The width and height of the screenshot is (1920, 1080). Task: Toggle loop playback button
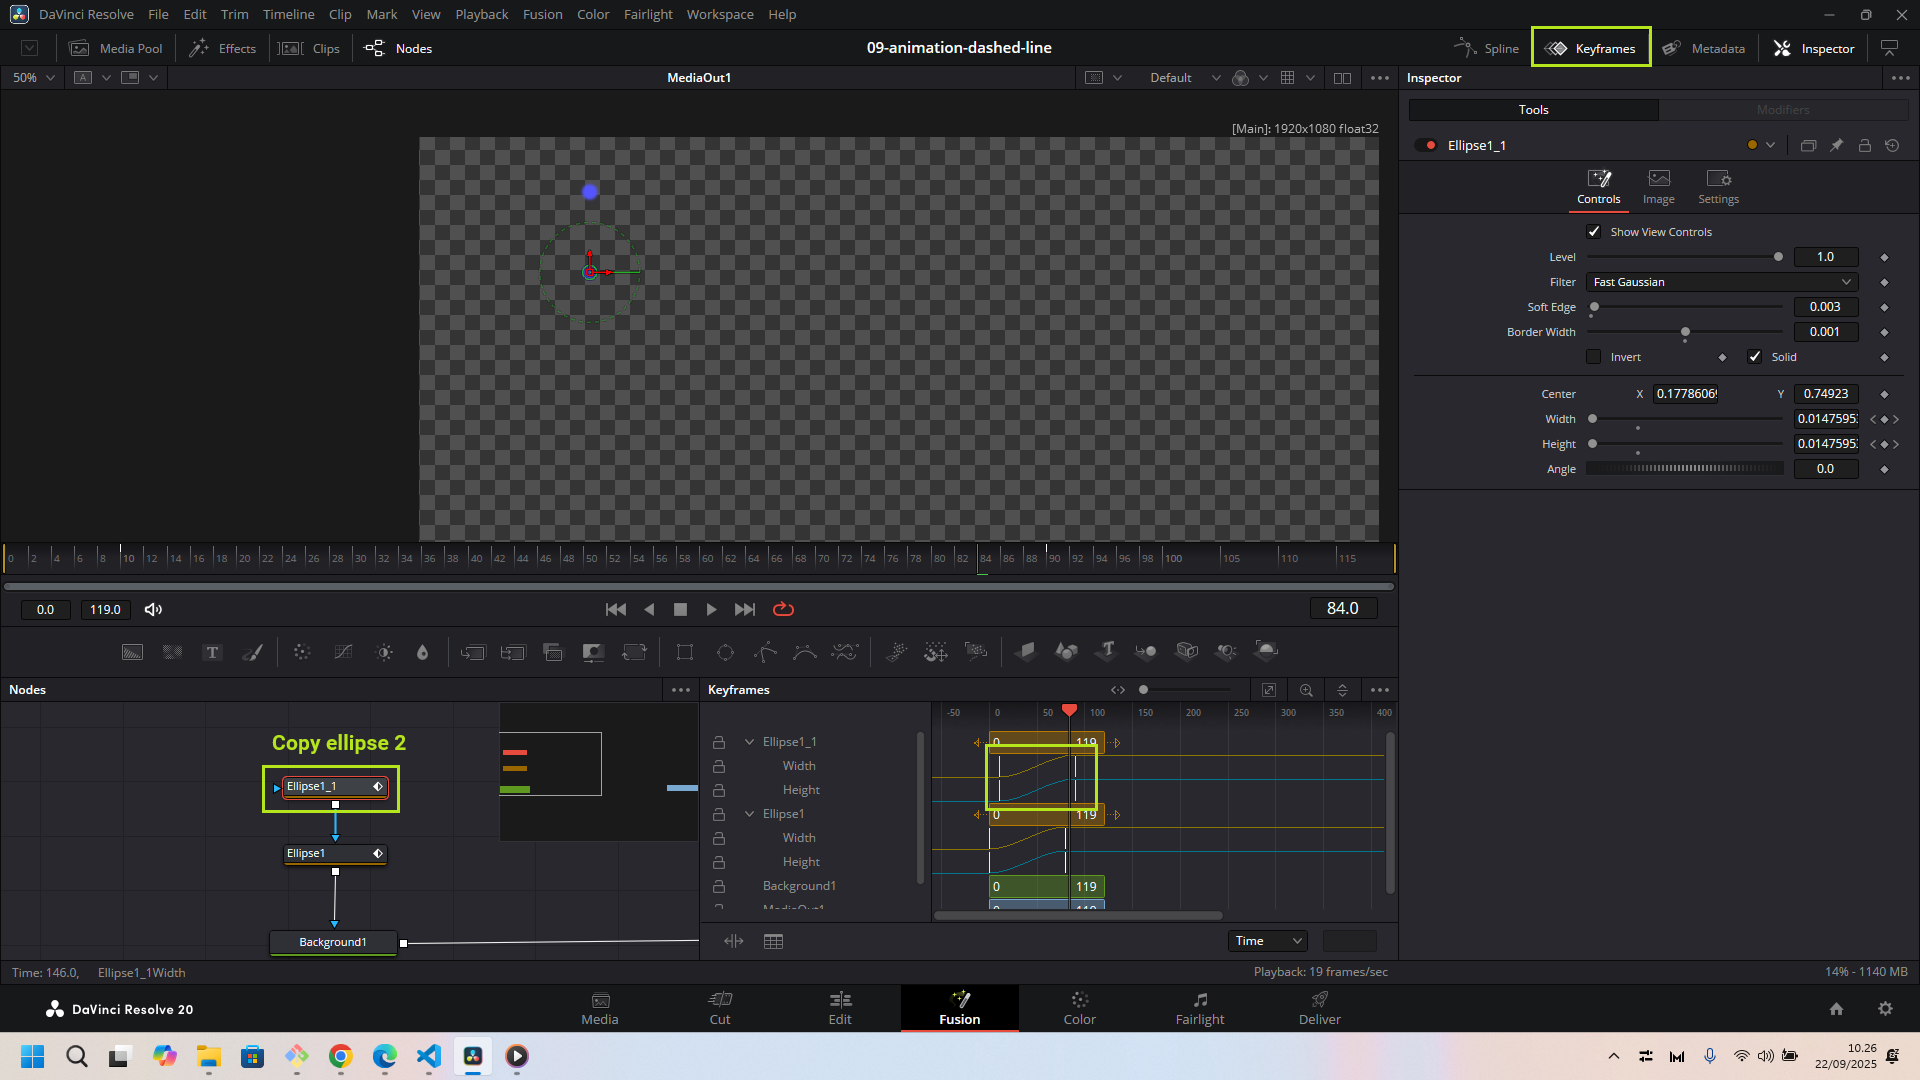click(783, 609)
